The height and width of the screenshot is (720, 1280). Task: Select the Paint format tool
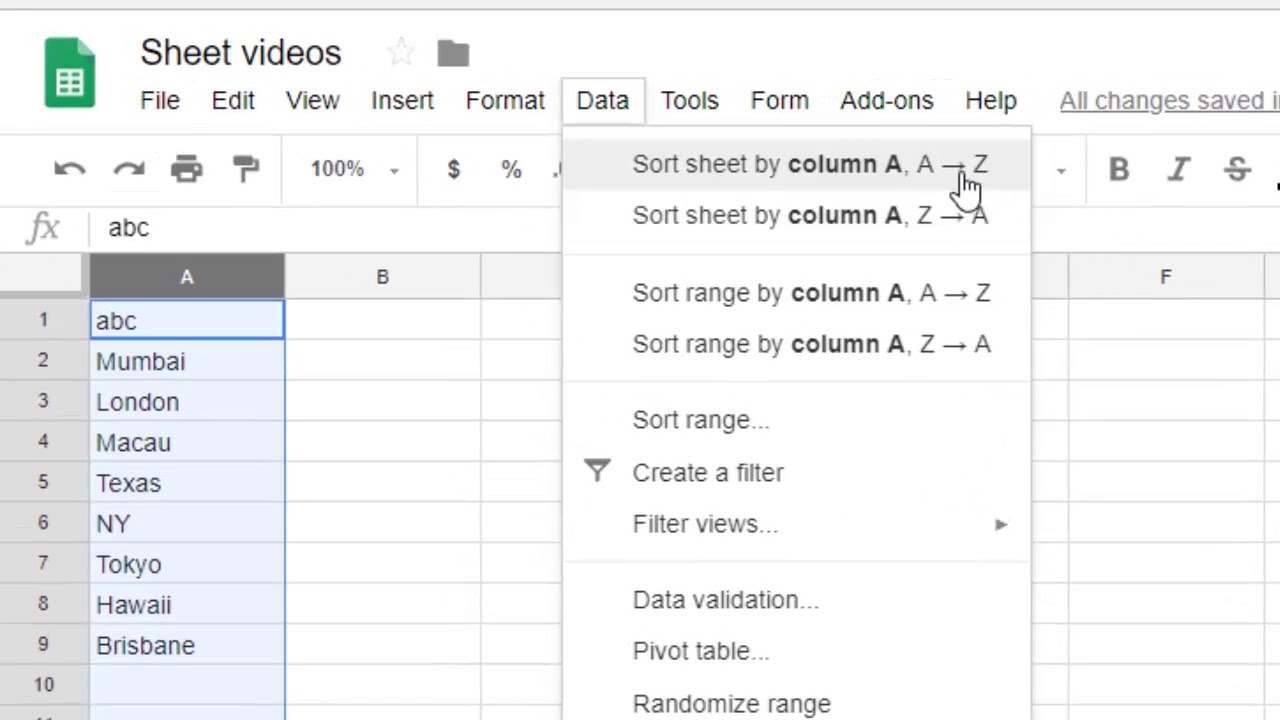coord(246,168)
